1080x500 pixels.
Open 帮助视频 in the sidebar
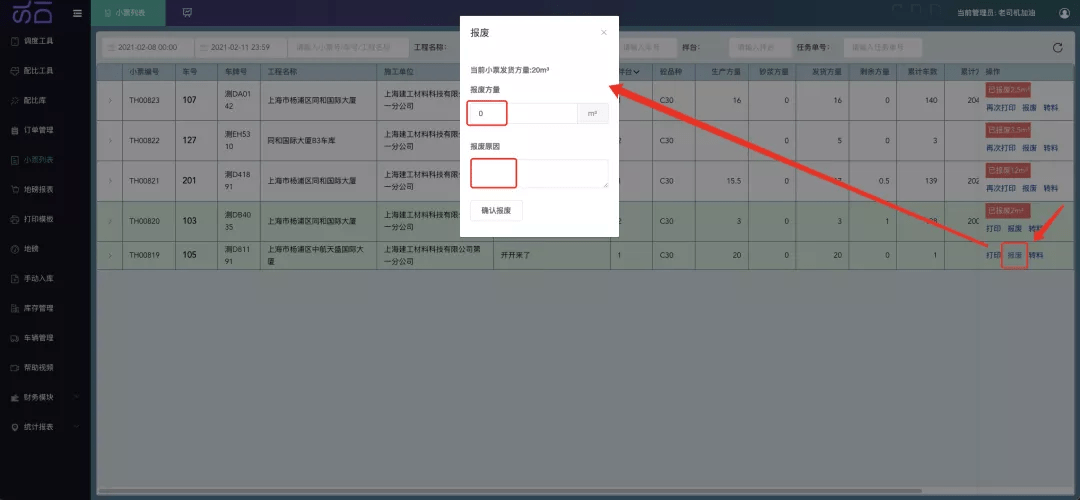pyautogui.click(x=38, y=367)
